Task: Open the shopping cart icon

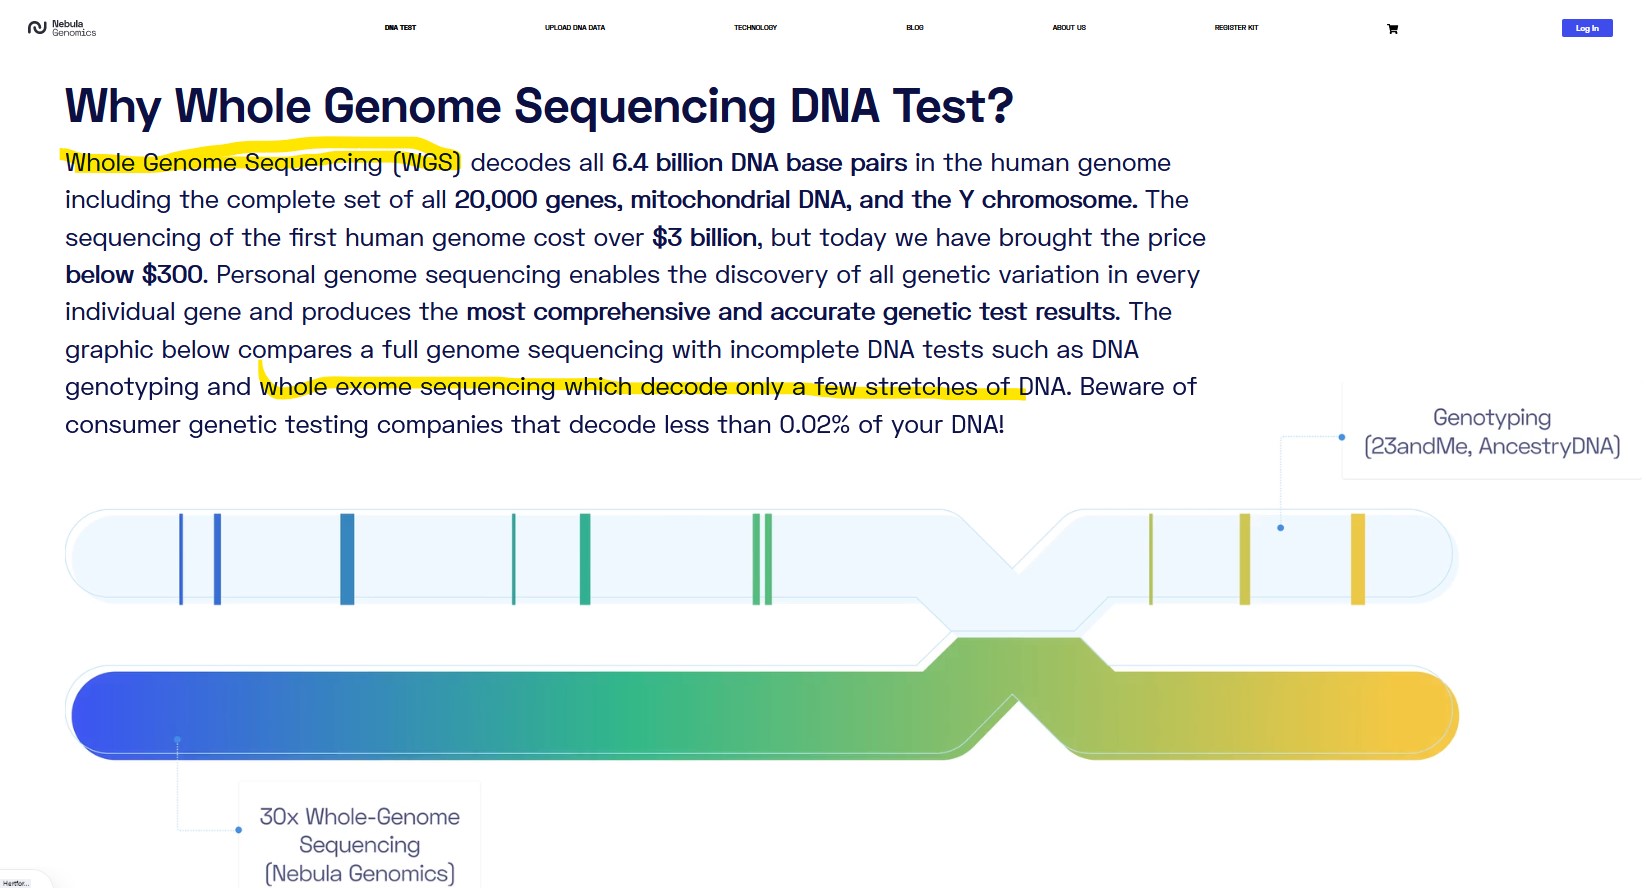Action: (1392, 29)
